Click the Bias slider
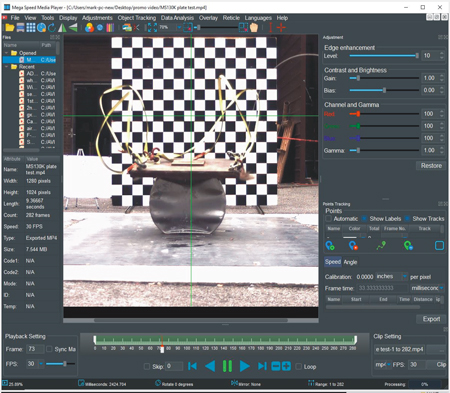 click(x=384, y=90)
